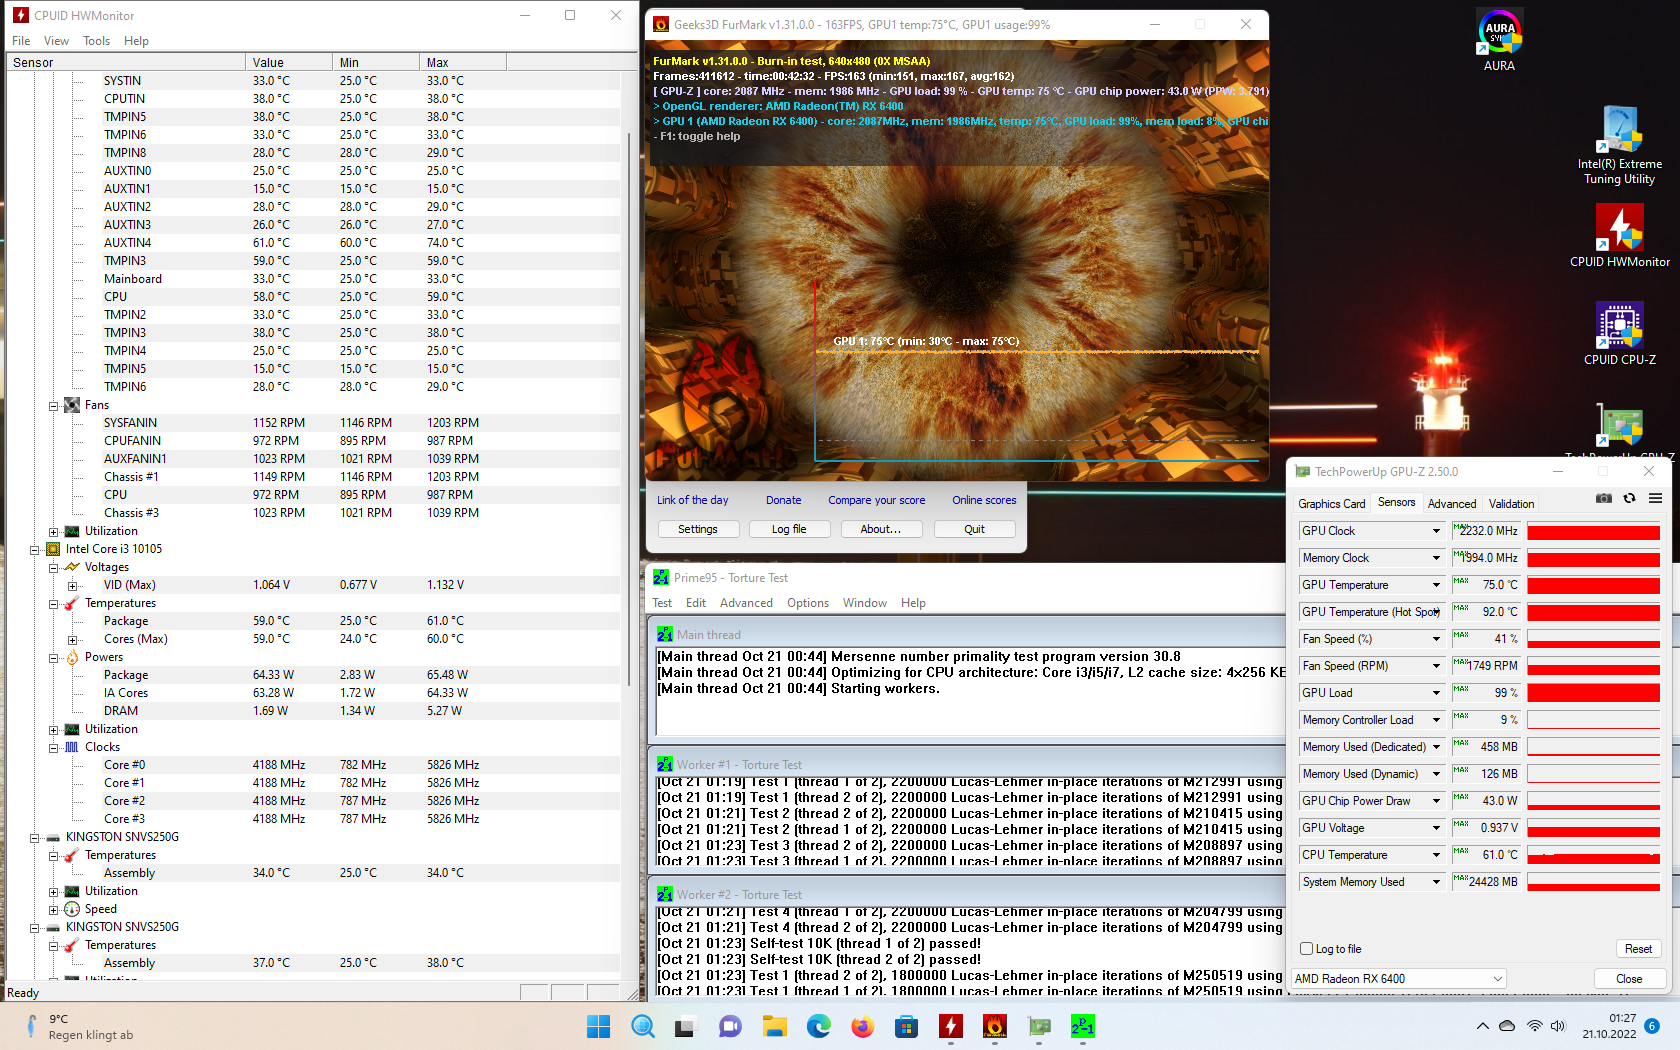The image size is (1680, 1050).
Task: Open Task View from the taskbar
Action: coord(685,1026)
